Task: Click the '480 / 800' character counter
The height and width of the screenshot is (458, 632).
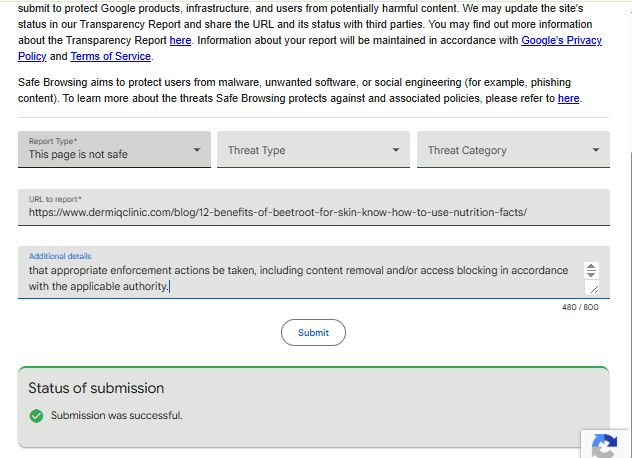Action: (580, 307)
